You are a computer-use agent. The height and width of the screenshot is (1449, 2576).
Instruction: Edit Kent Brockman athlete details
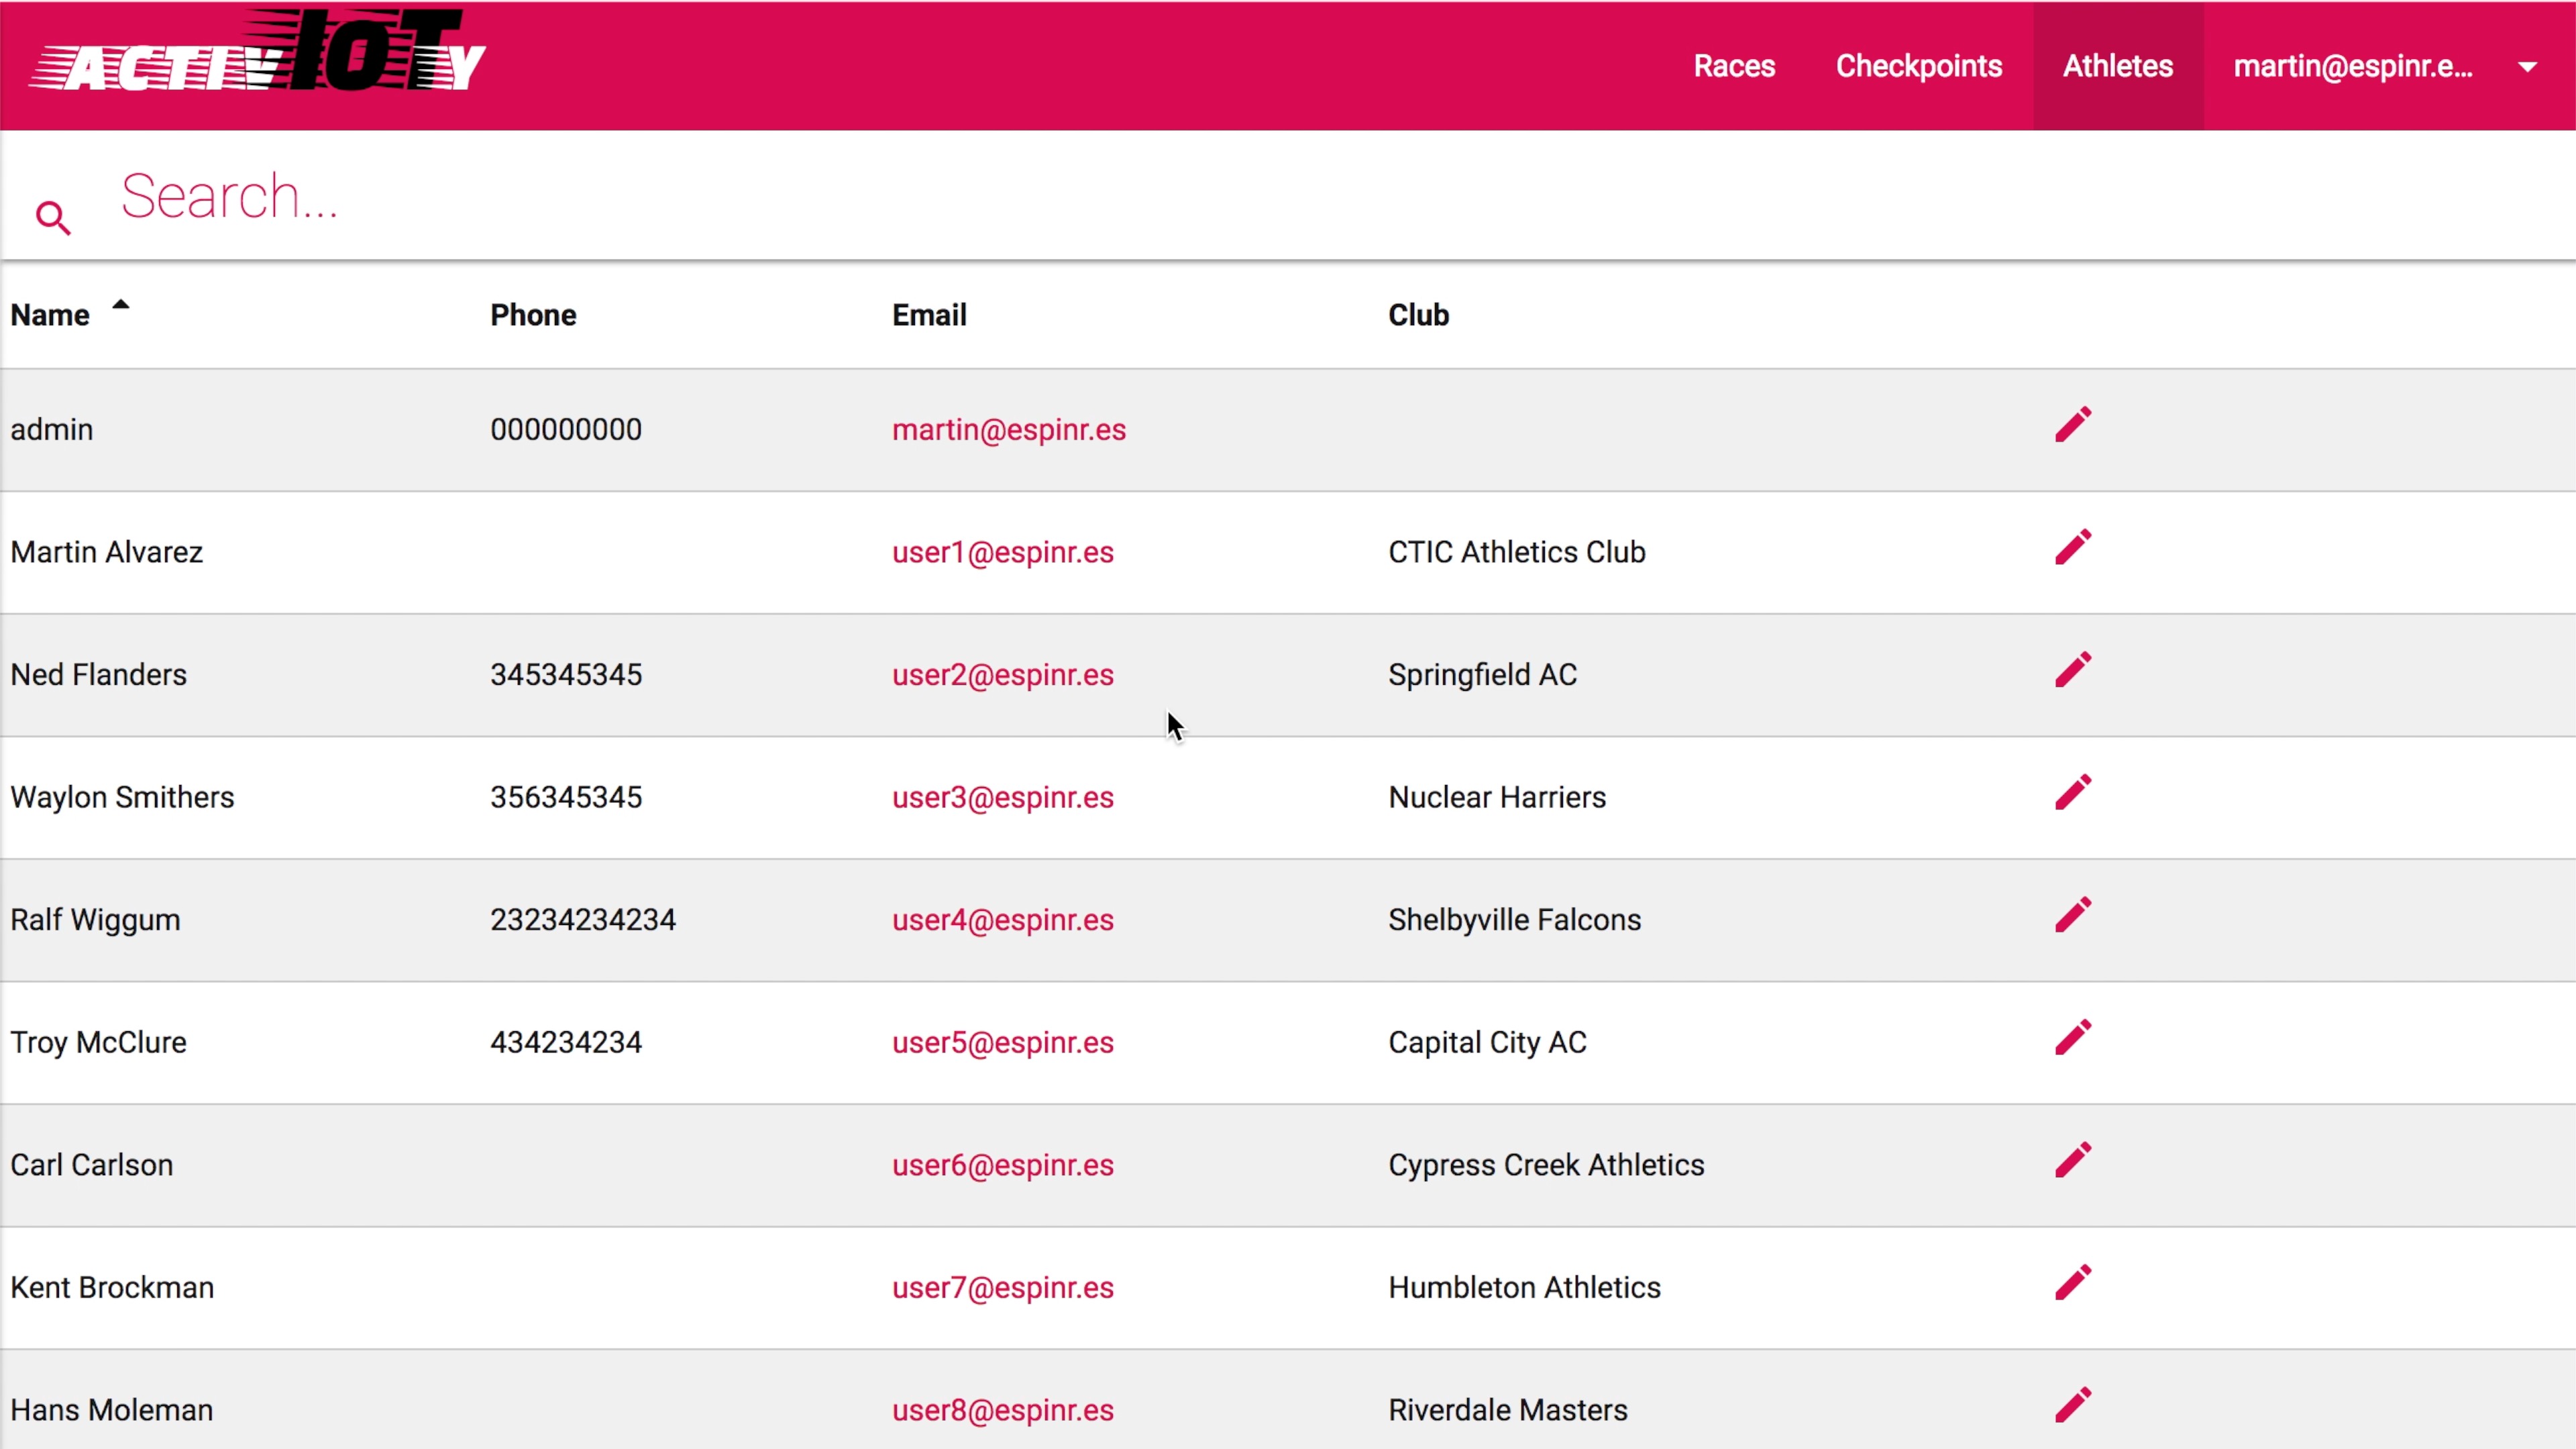(2072, 1283)
